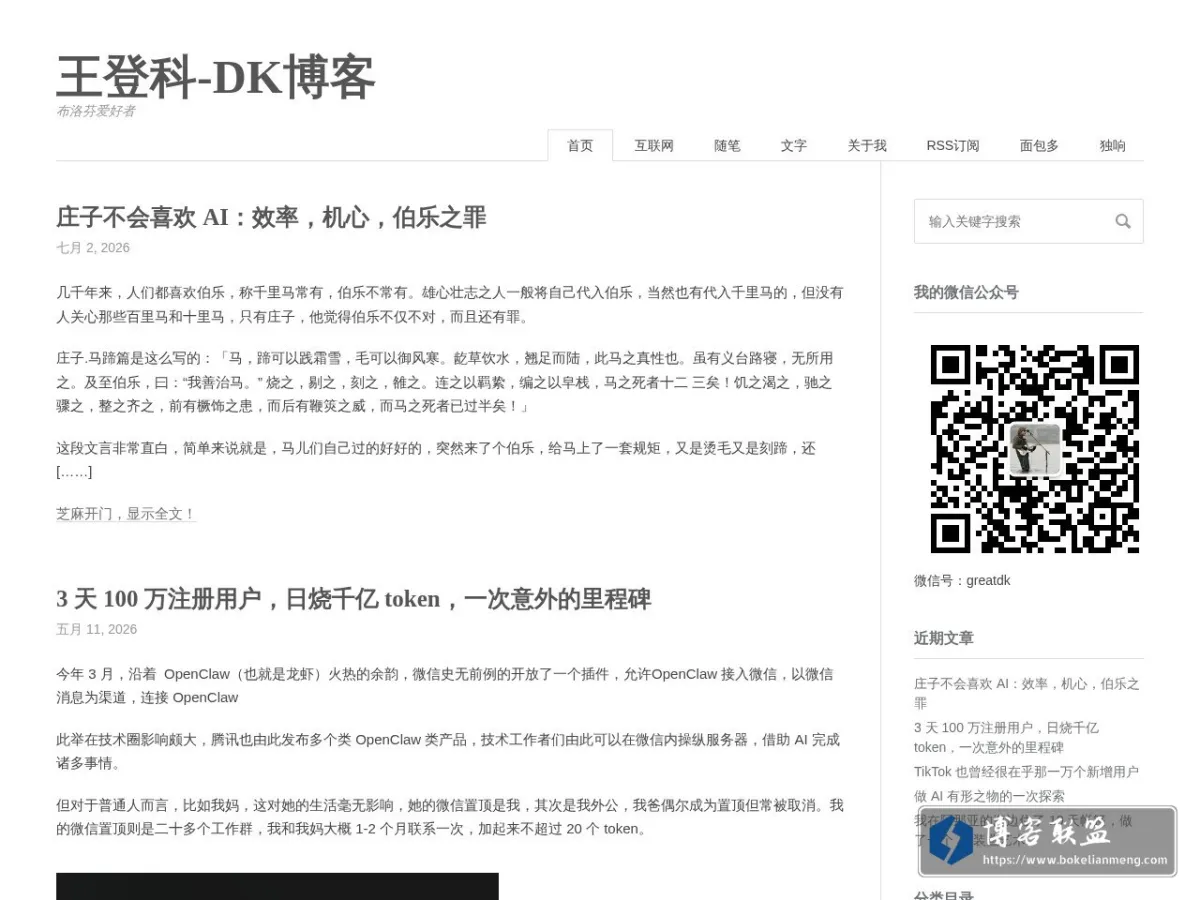Click the 王登科-DK博客 site title
This screenshot has width=1200, height=900.
pos(216,77)
